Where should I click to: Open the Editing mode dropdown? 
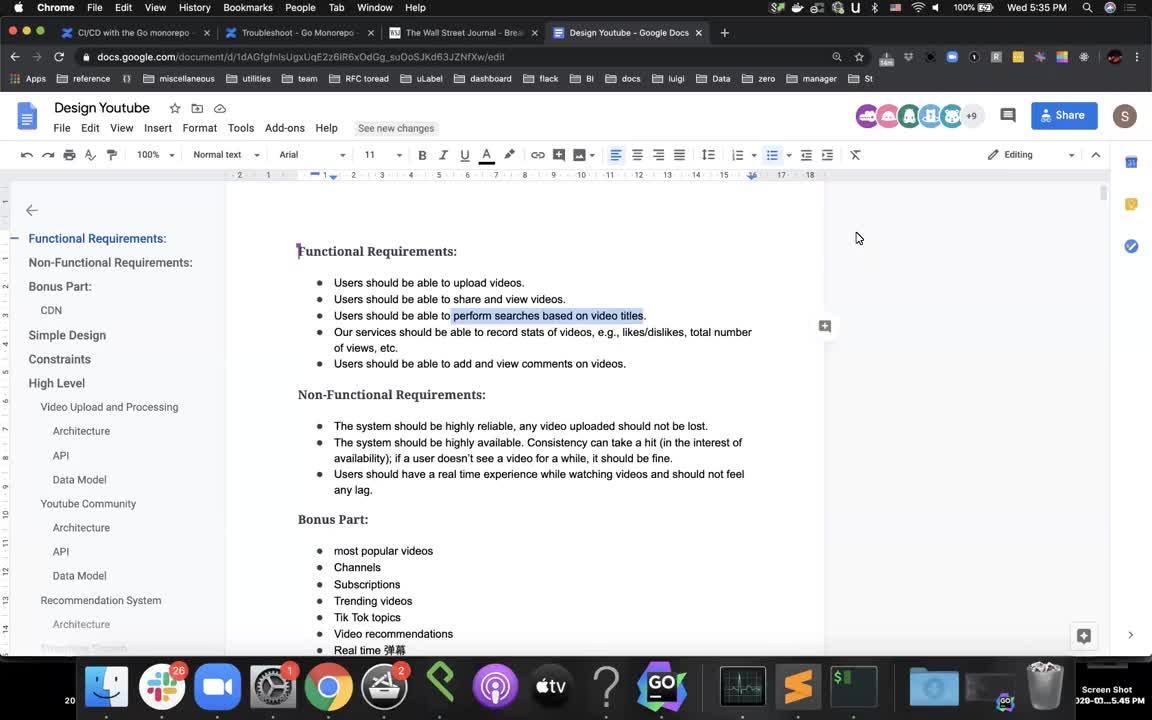pos(1032,155)
